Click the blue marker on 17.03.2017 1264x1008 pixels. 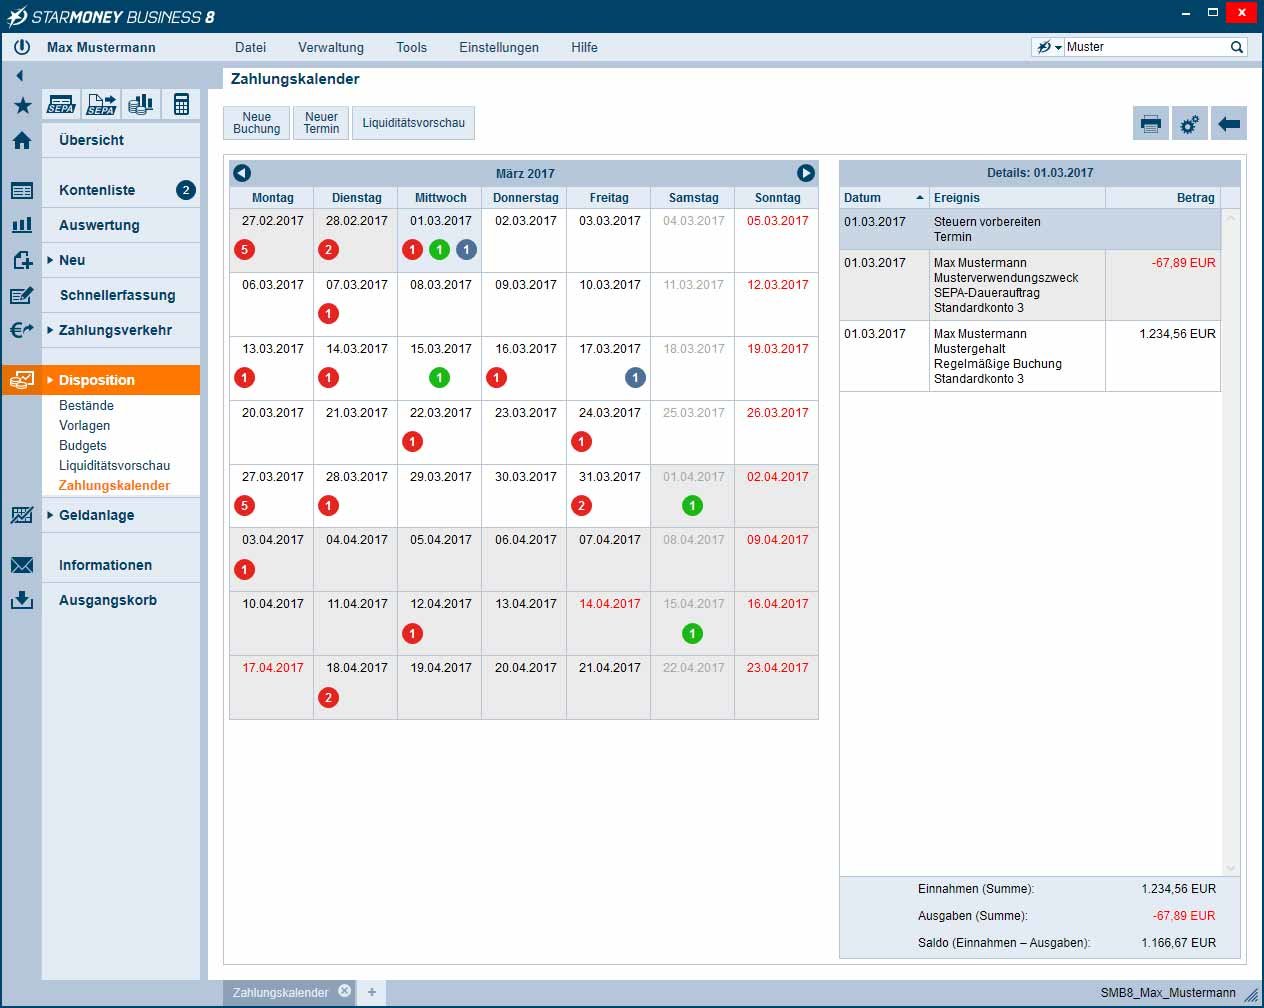pos(635,378)
